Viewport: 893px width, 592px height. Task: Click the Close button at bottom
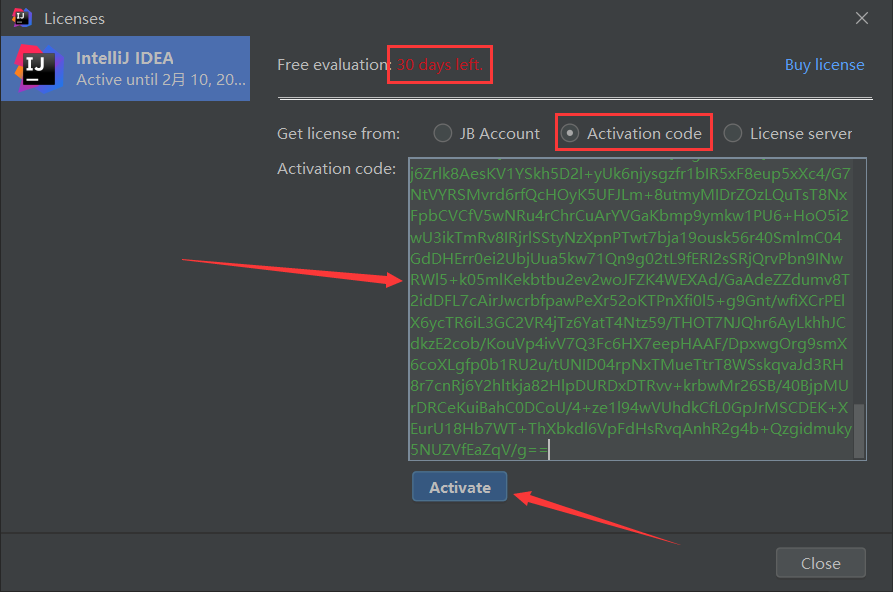pyautogui.click(x=821, y=563)
